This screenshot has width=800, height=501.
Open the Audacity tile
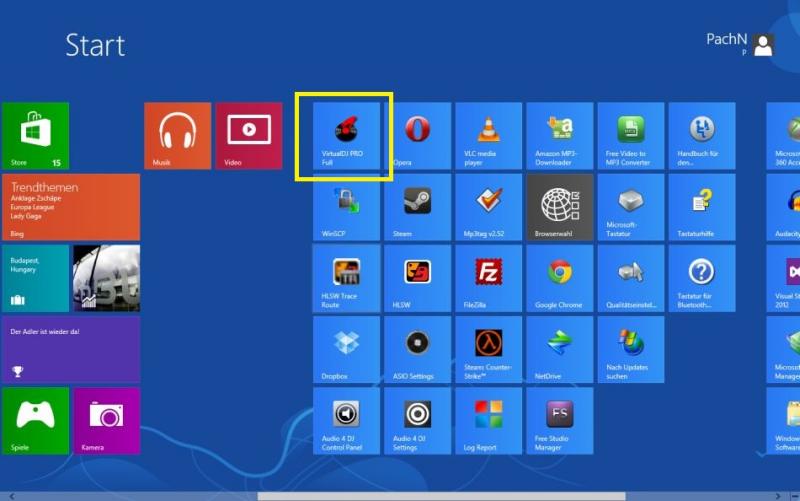pyautogui.click(x=783, y=207)
